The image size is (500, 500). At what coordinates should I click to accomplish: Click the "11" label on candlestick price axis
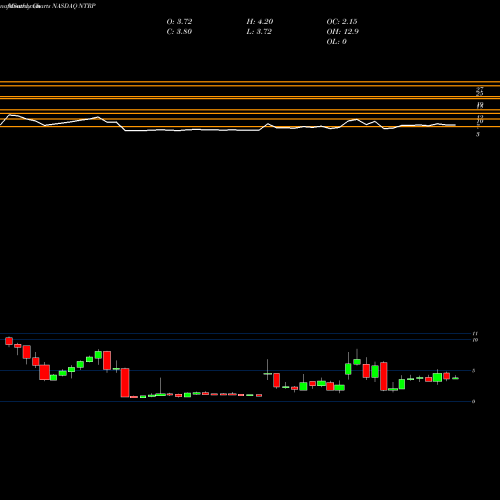[475, 333]
